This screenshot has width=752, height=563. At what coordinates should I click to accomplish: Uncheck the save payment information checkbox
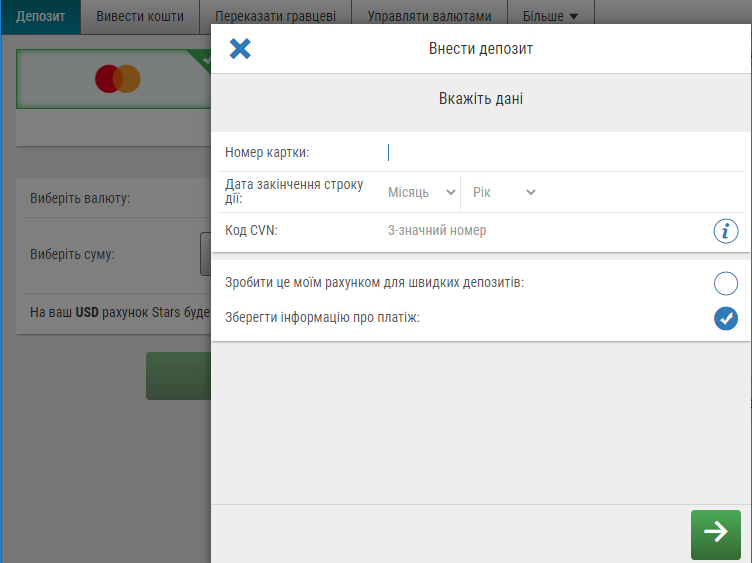725,318
